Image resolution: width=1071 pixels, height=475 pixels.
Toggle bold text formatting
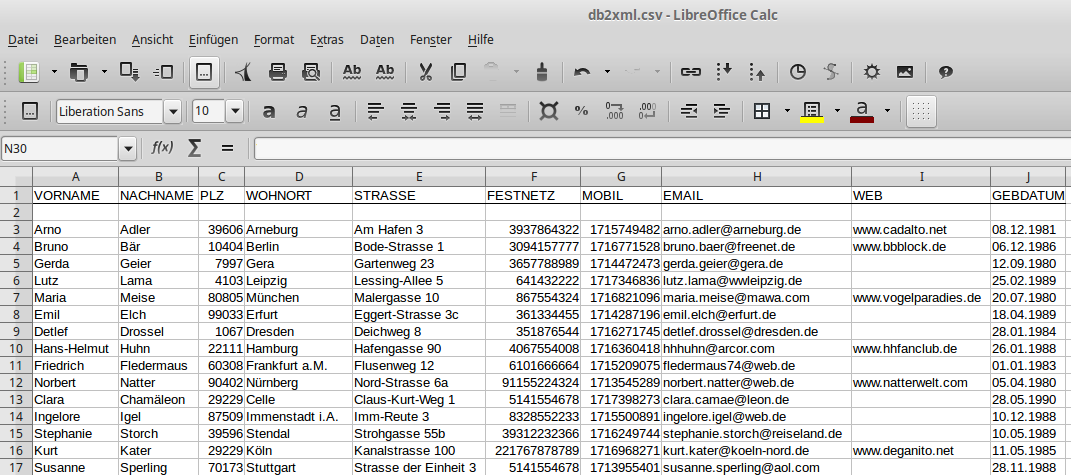(x=269, y=111)
